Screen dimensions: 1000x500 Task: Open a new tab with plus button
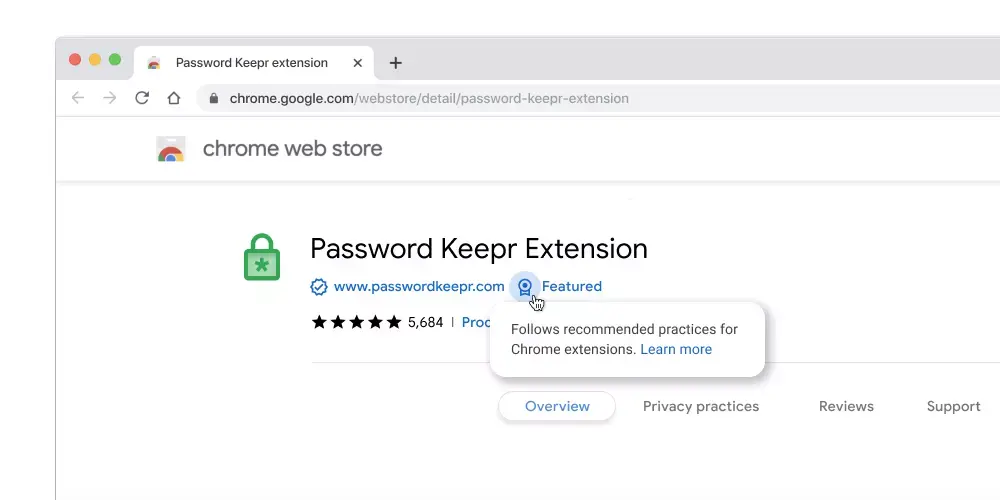coord(395,62)
